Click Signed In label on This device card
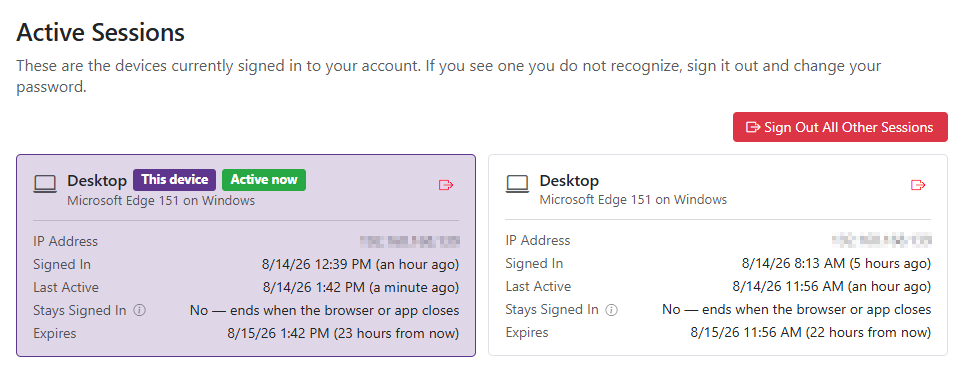 (62, 265)
